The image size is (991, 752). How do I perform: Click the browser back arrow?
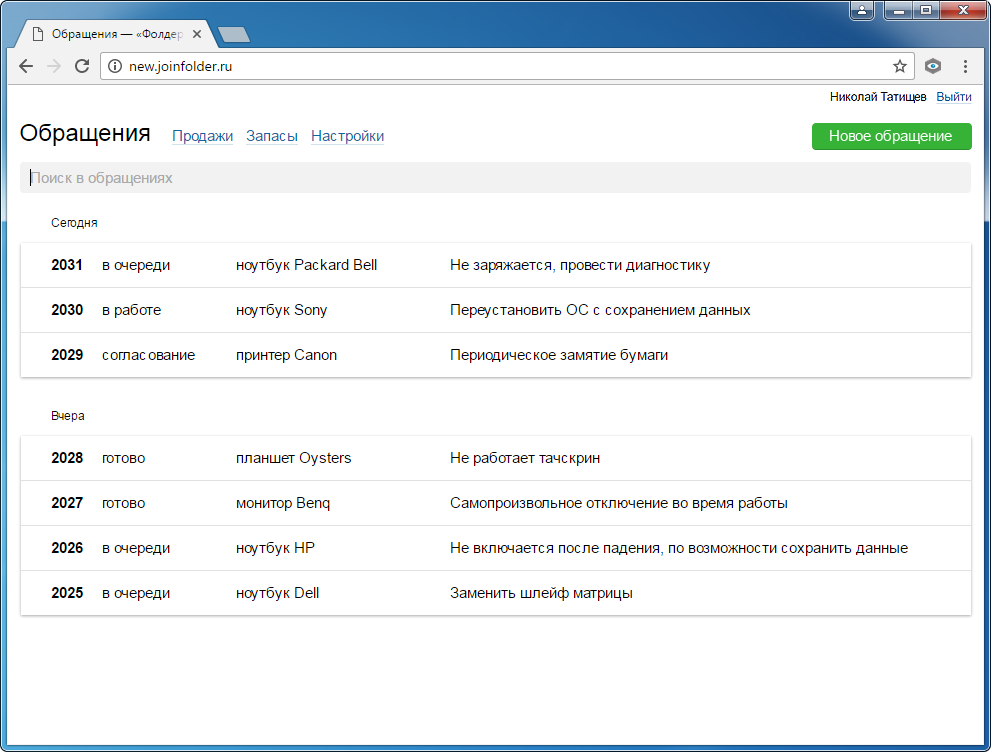tap(26, 67)
